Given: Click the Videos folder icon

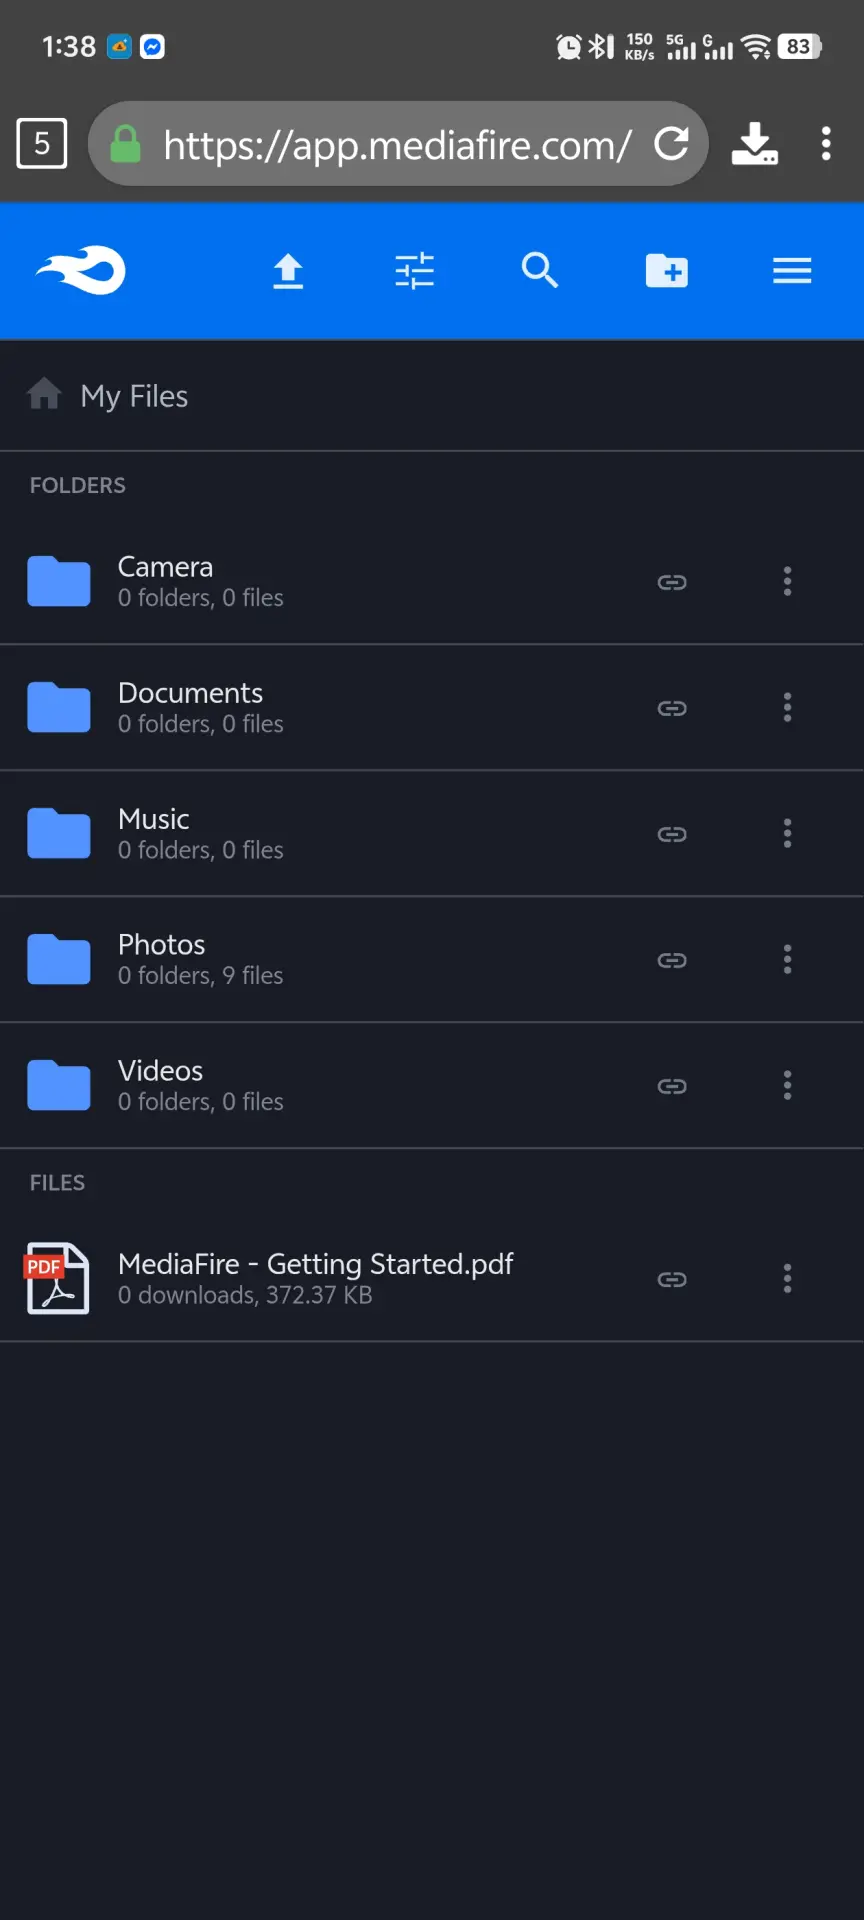Looking at the screenshot, I should pyautogui.click(x=59, y=1085).
